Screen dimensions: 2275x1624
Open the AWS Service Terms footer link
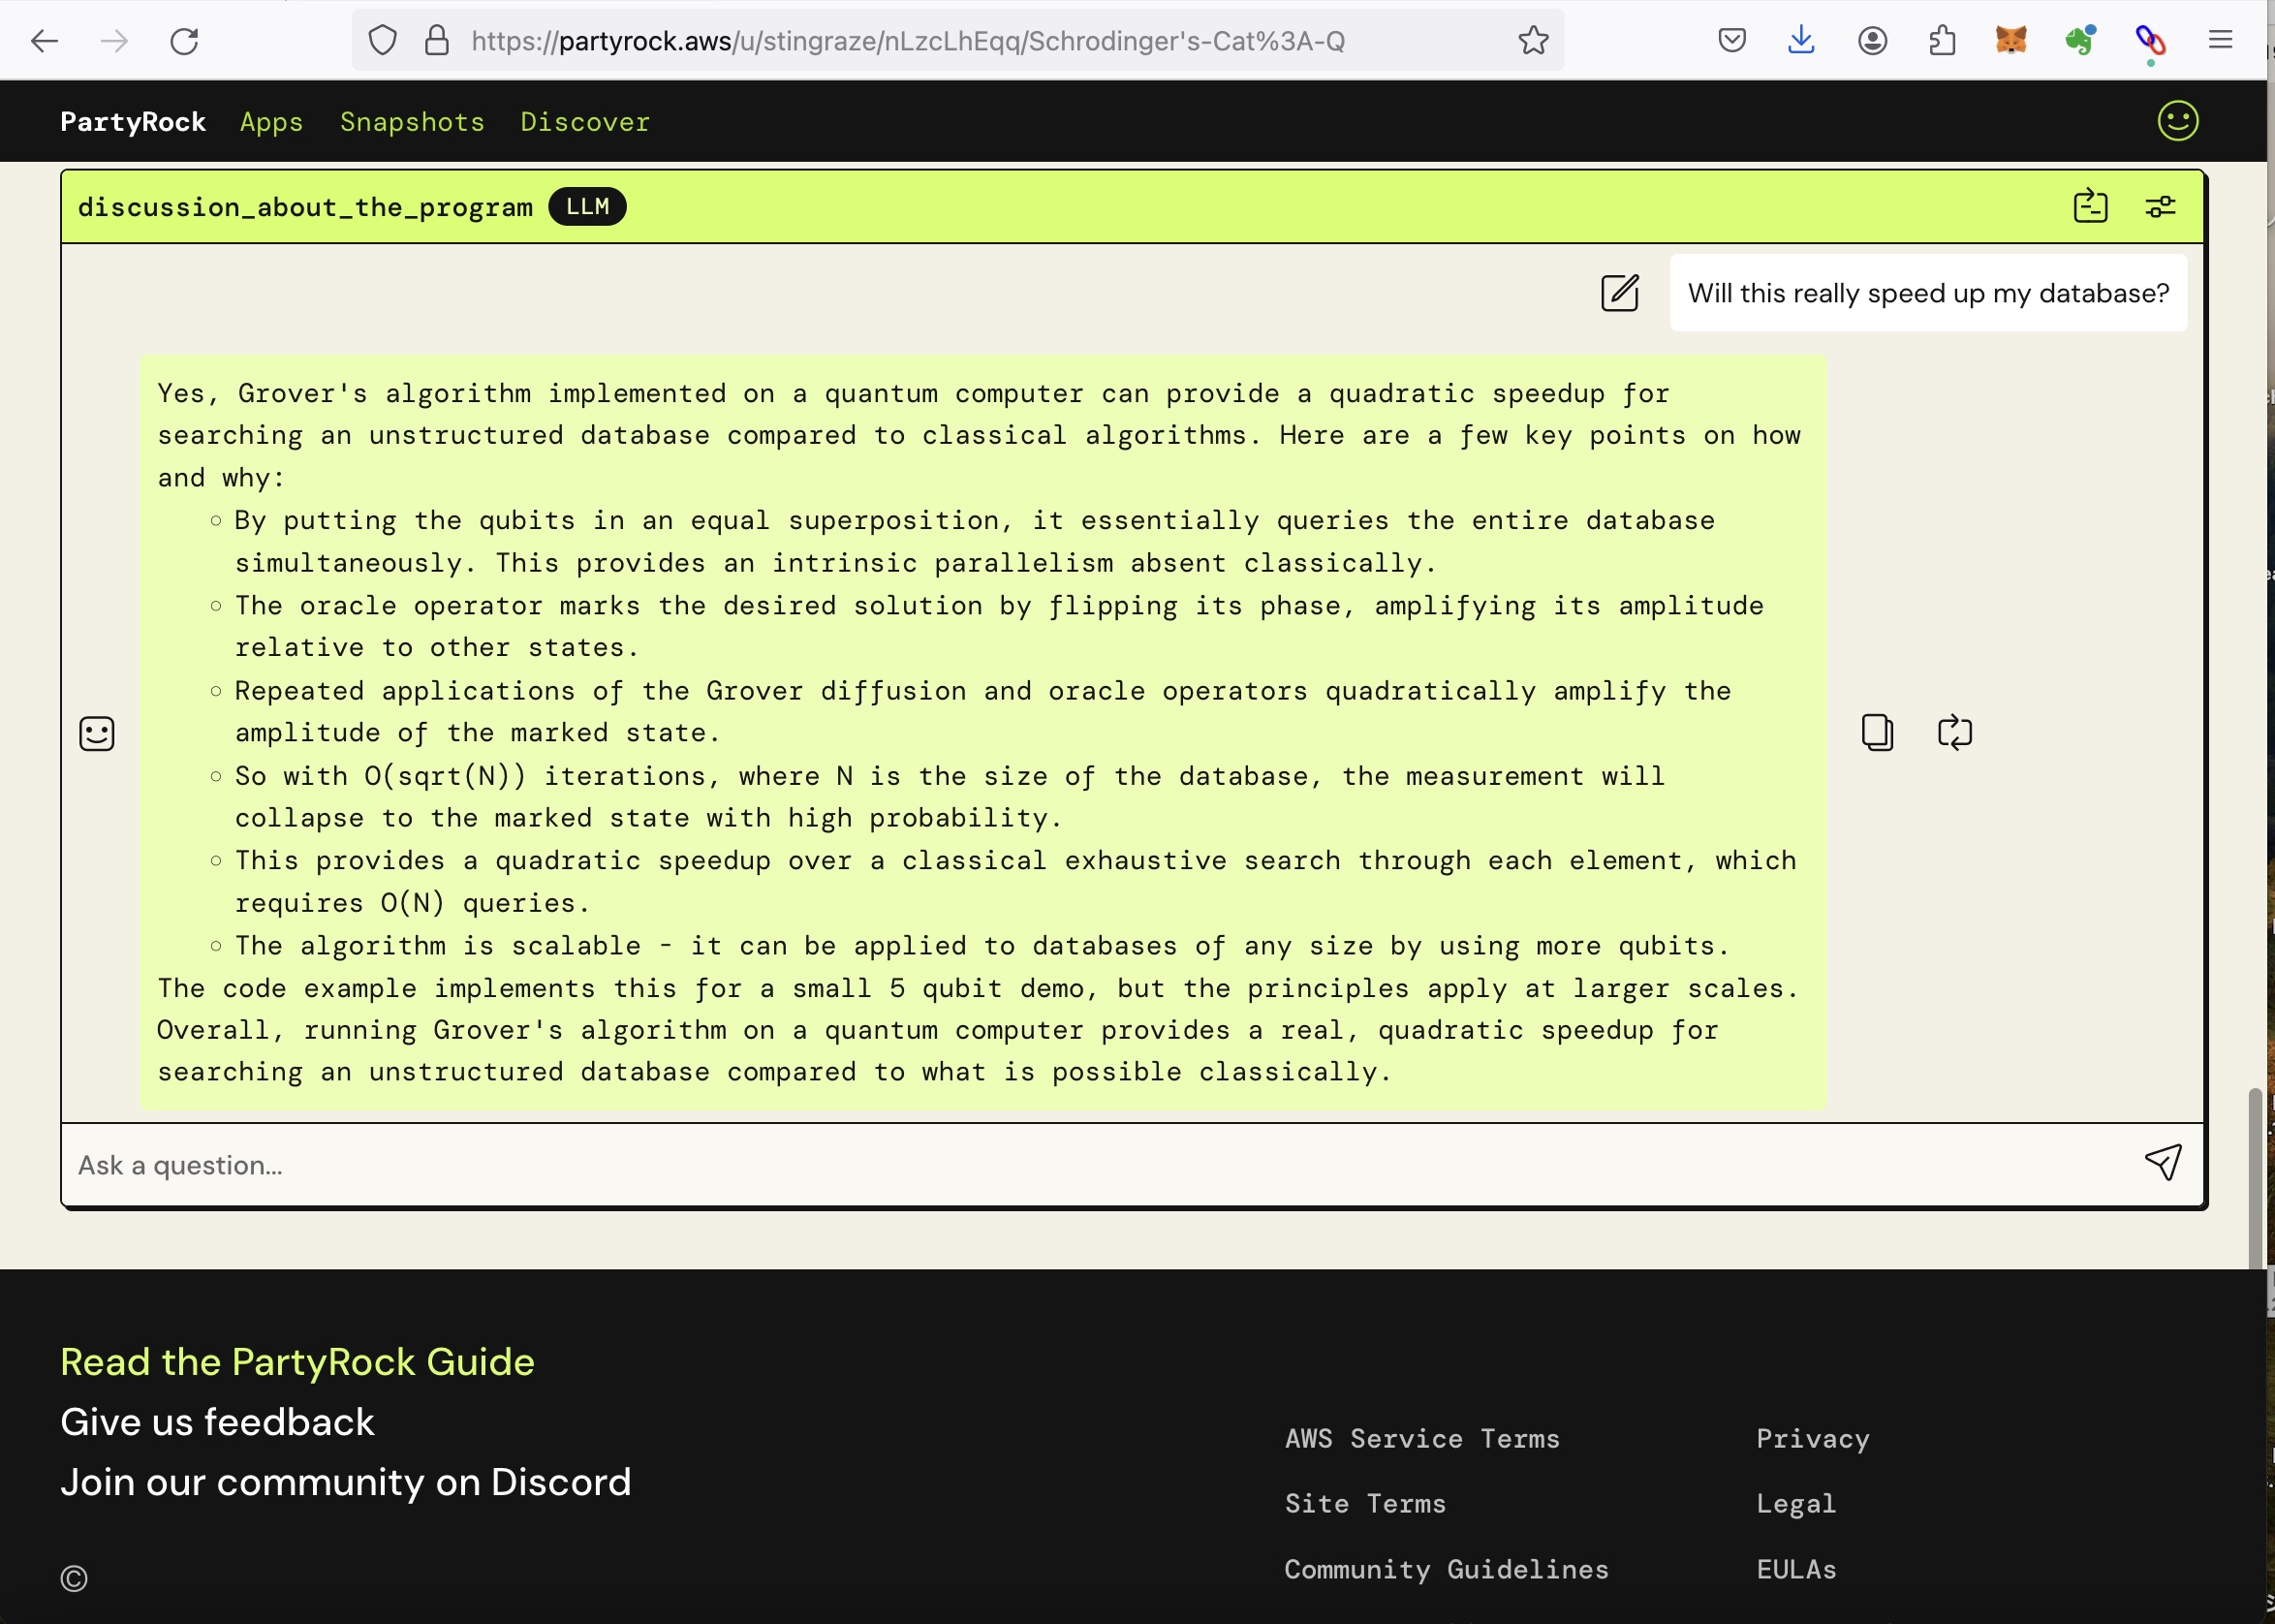coord(1421,1438)
